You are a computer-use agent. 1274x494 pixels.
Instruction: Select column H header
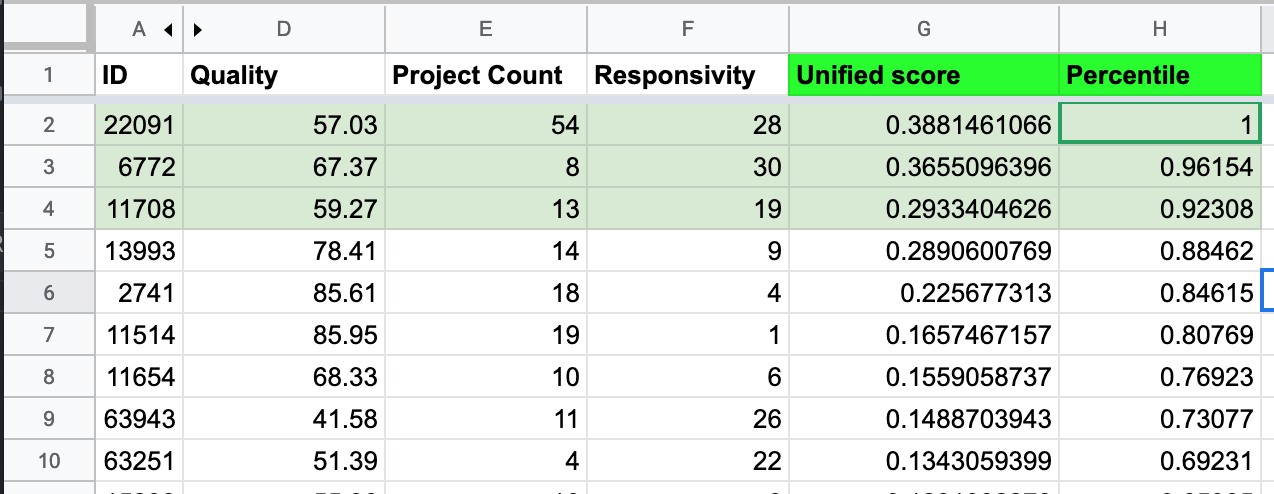[1159, 30]
